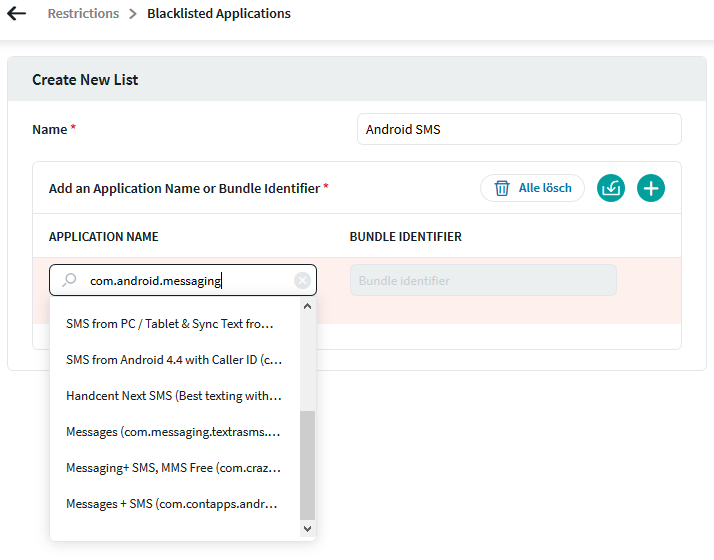Click the magnifier search icon

[x=69, y=281]
